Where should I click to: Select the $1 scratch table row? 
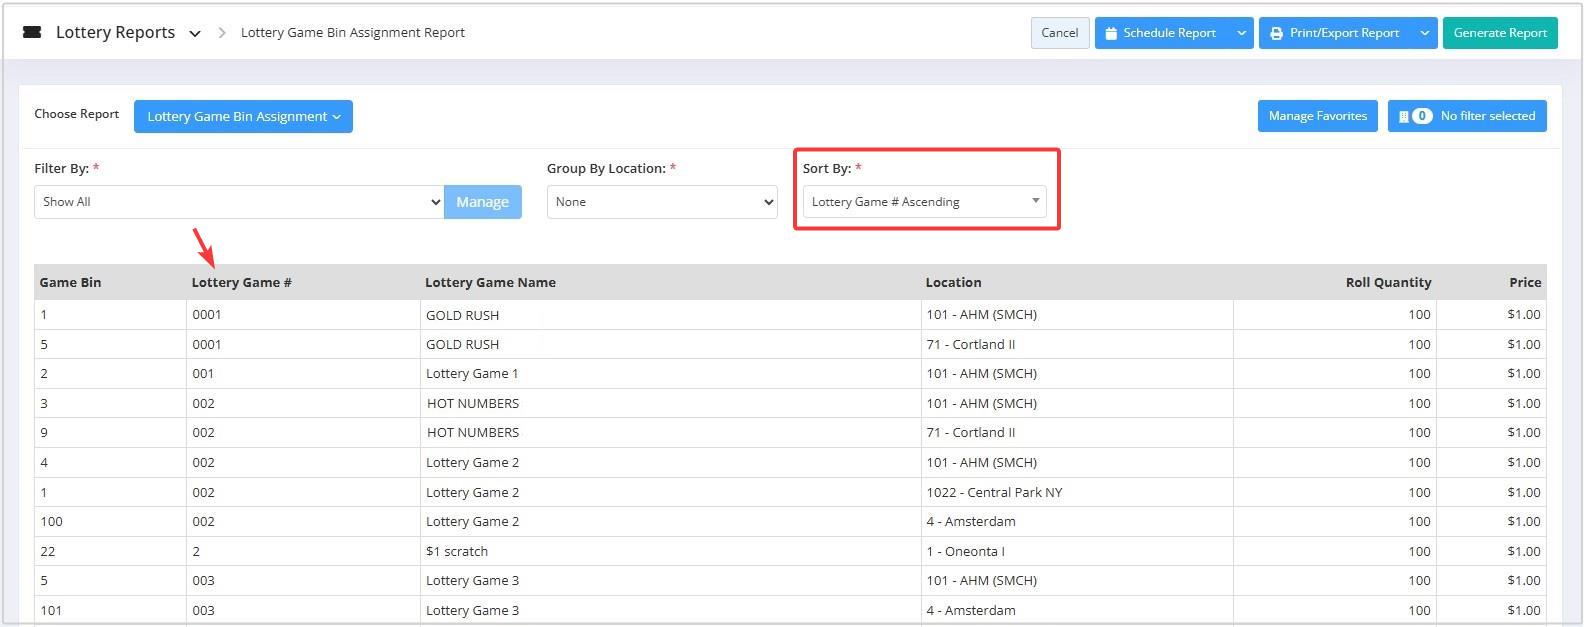click(x=790, y=551)
